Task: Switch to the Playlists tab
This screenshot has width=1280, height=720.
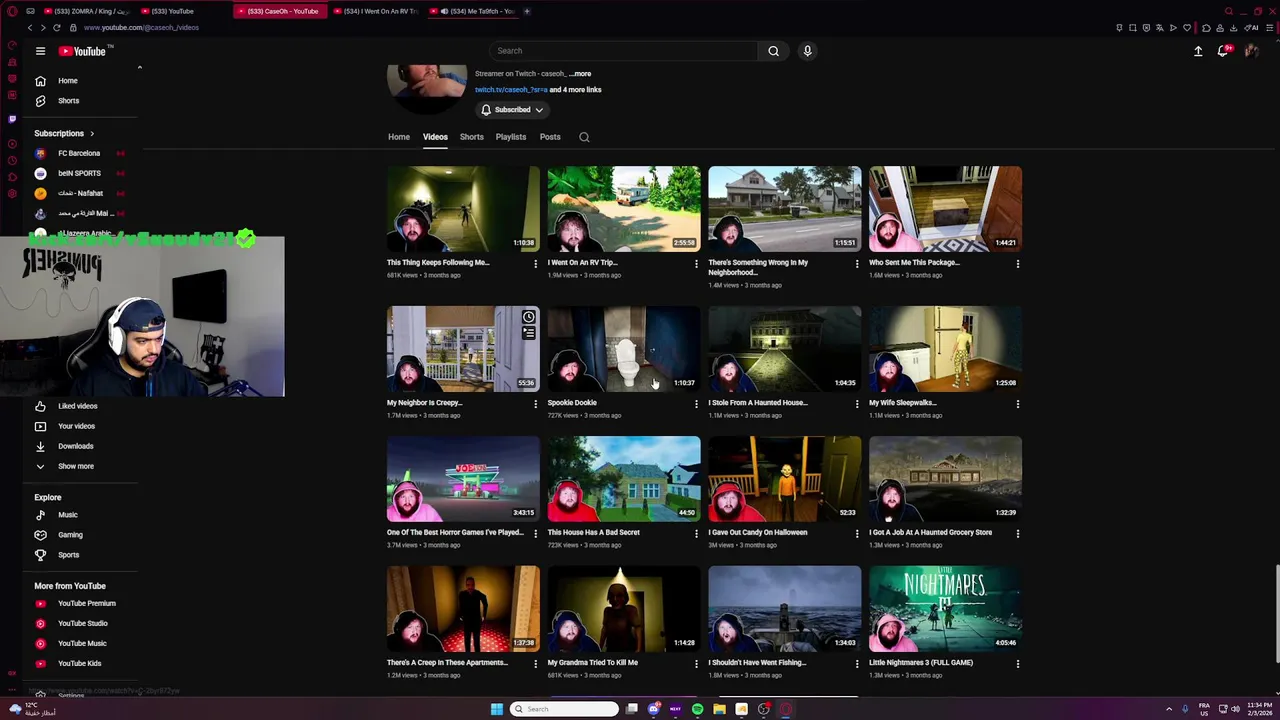Action: coord(510,137)
